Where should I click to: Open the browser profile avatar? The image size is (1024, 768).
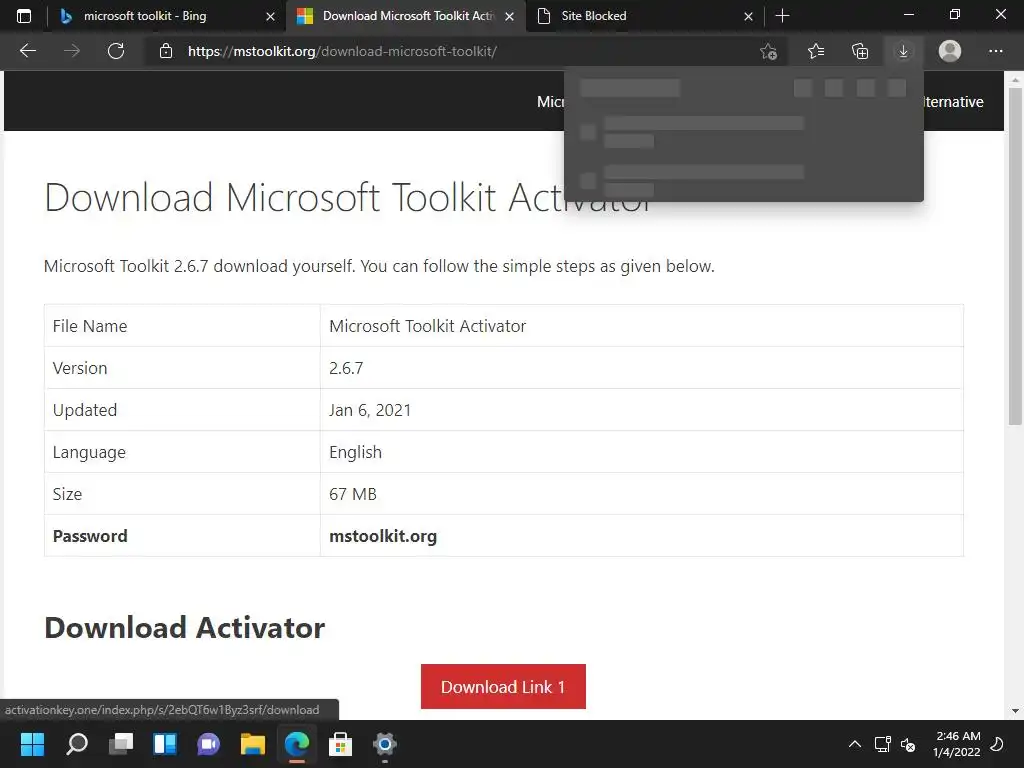(x=950, y=51)
